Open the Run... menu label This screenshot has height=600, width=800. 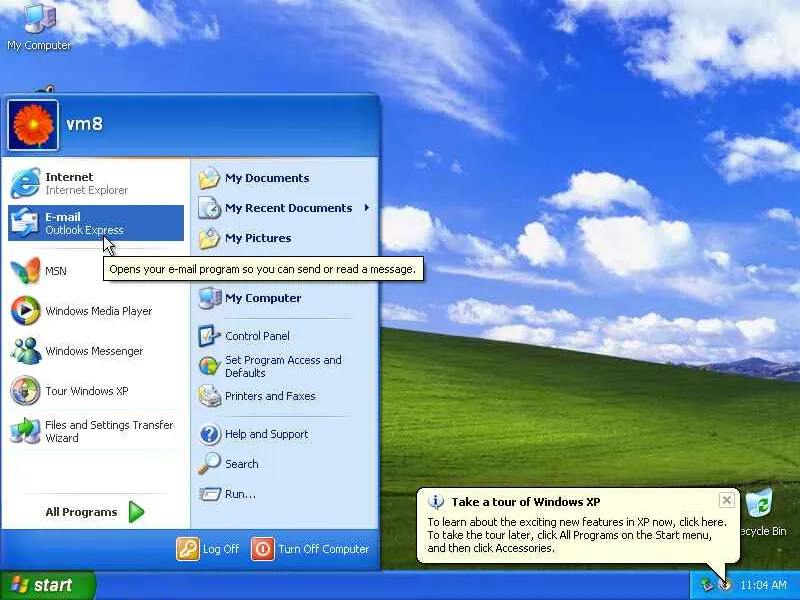pyautogui.click(x=240, y=494)
